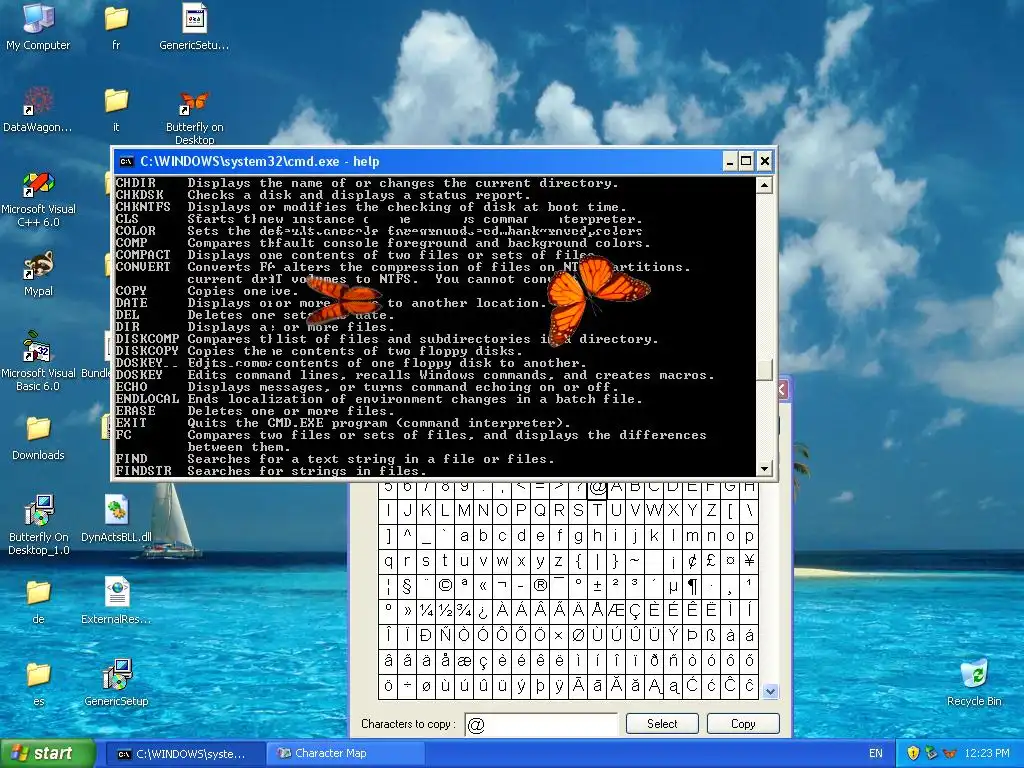
Task: Launch GenericSetup installer icon at bottom
Action: pyautogui.click(x=116, y=683)
